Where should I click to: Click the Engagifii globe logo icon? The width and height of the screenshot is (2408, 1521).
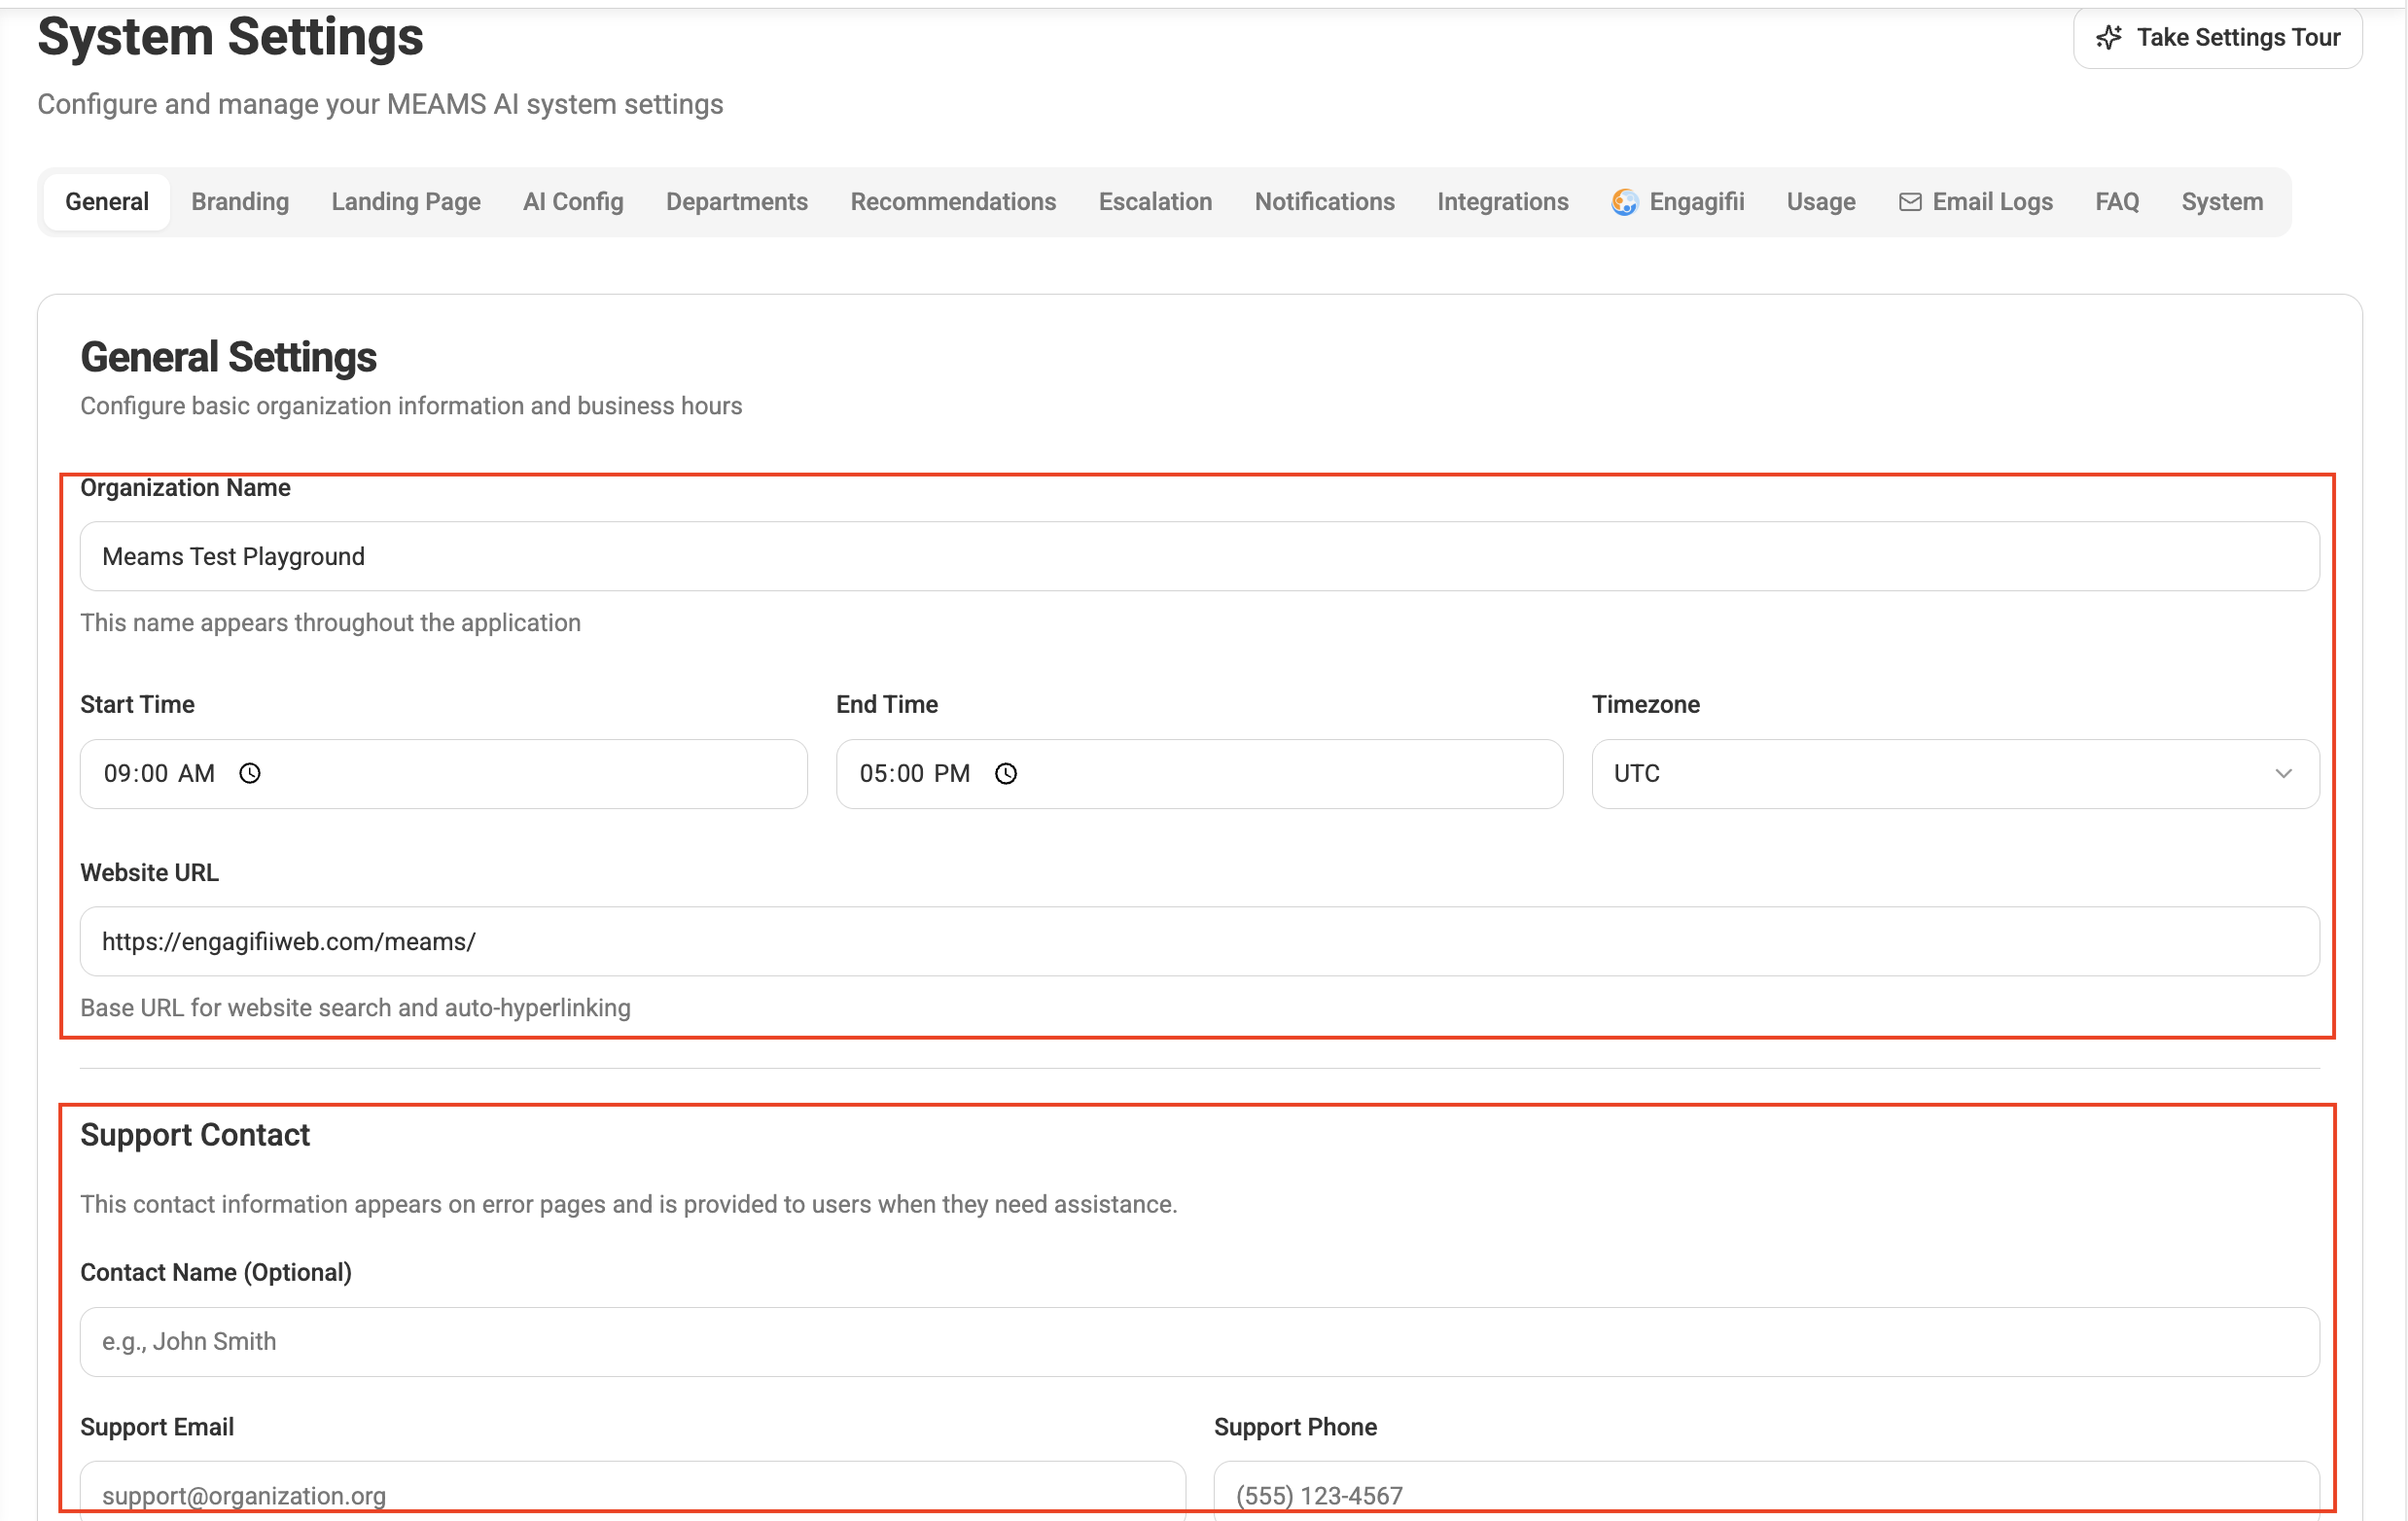click(1624, 202)
